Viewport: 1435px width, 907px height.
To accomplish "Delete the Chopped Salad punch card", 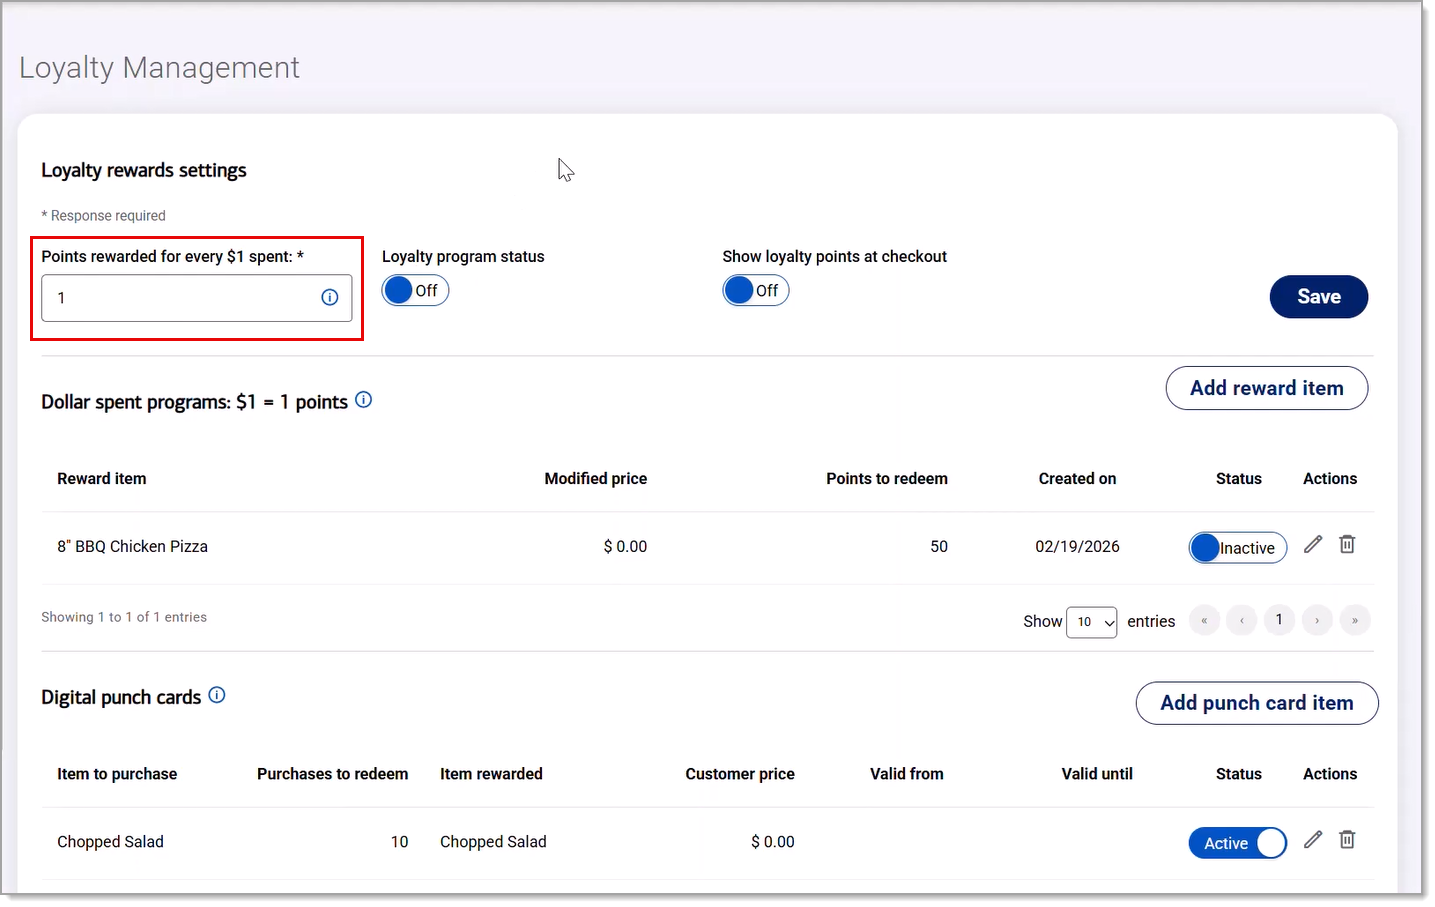I will click(1347, 840).
